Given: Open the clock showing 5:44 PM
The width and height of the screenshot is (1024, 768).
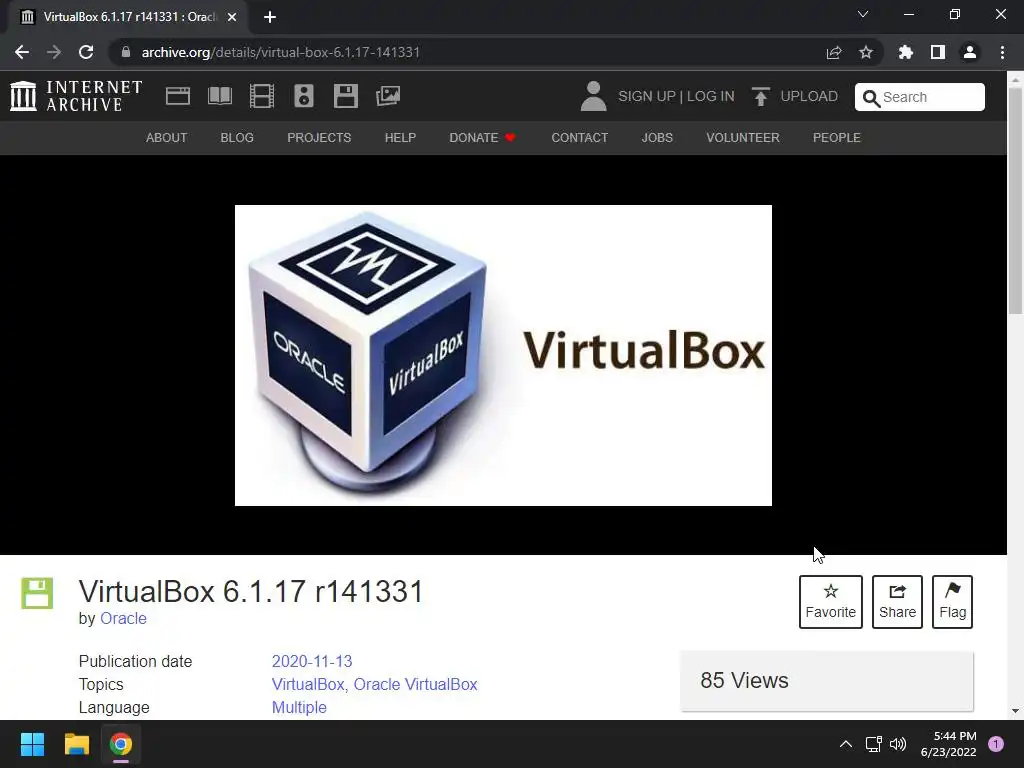Looking at the screenshot, I should point(948,744).
